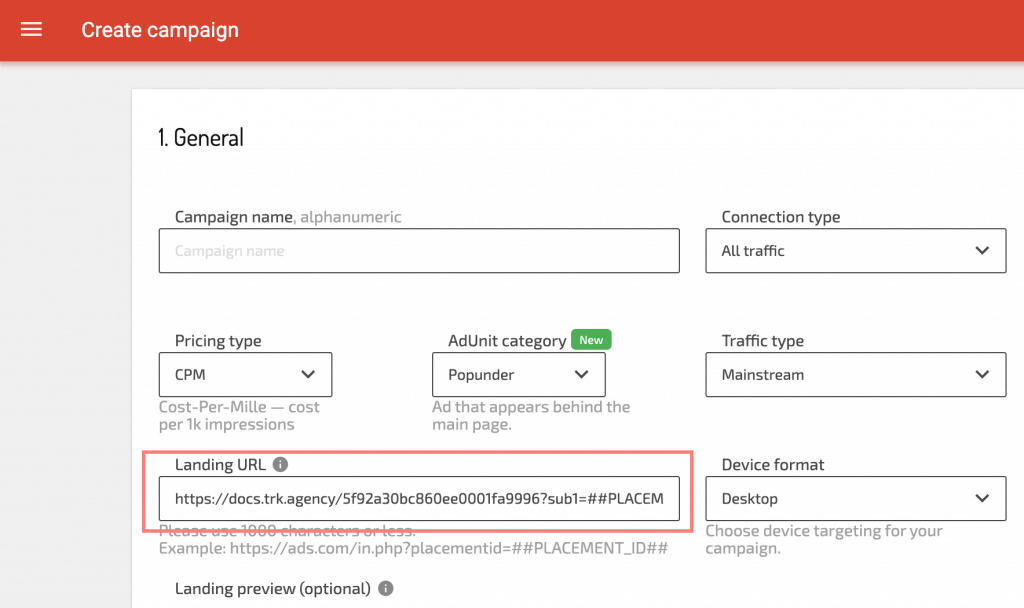The width and height of the screenshot is (1024, 608).
Task: Click the chevron on the Traffic type dropdown
Action: tap(985, 374)
